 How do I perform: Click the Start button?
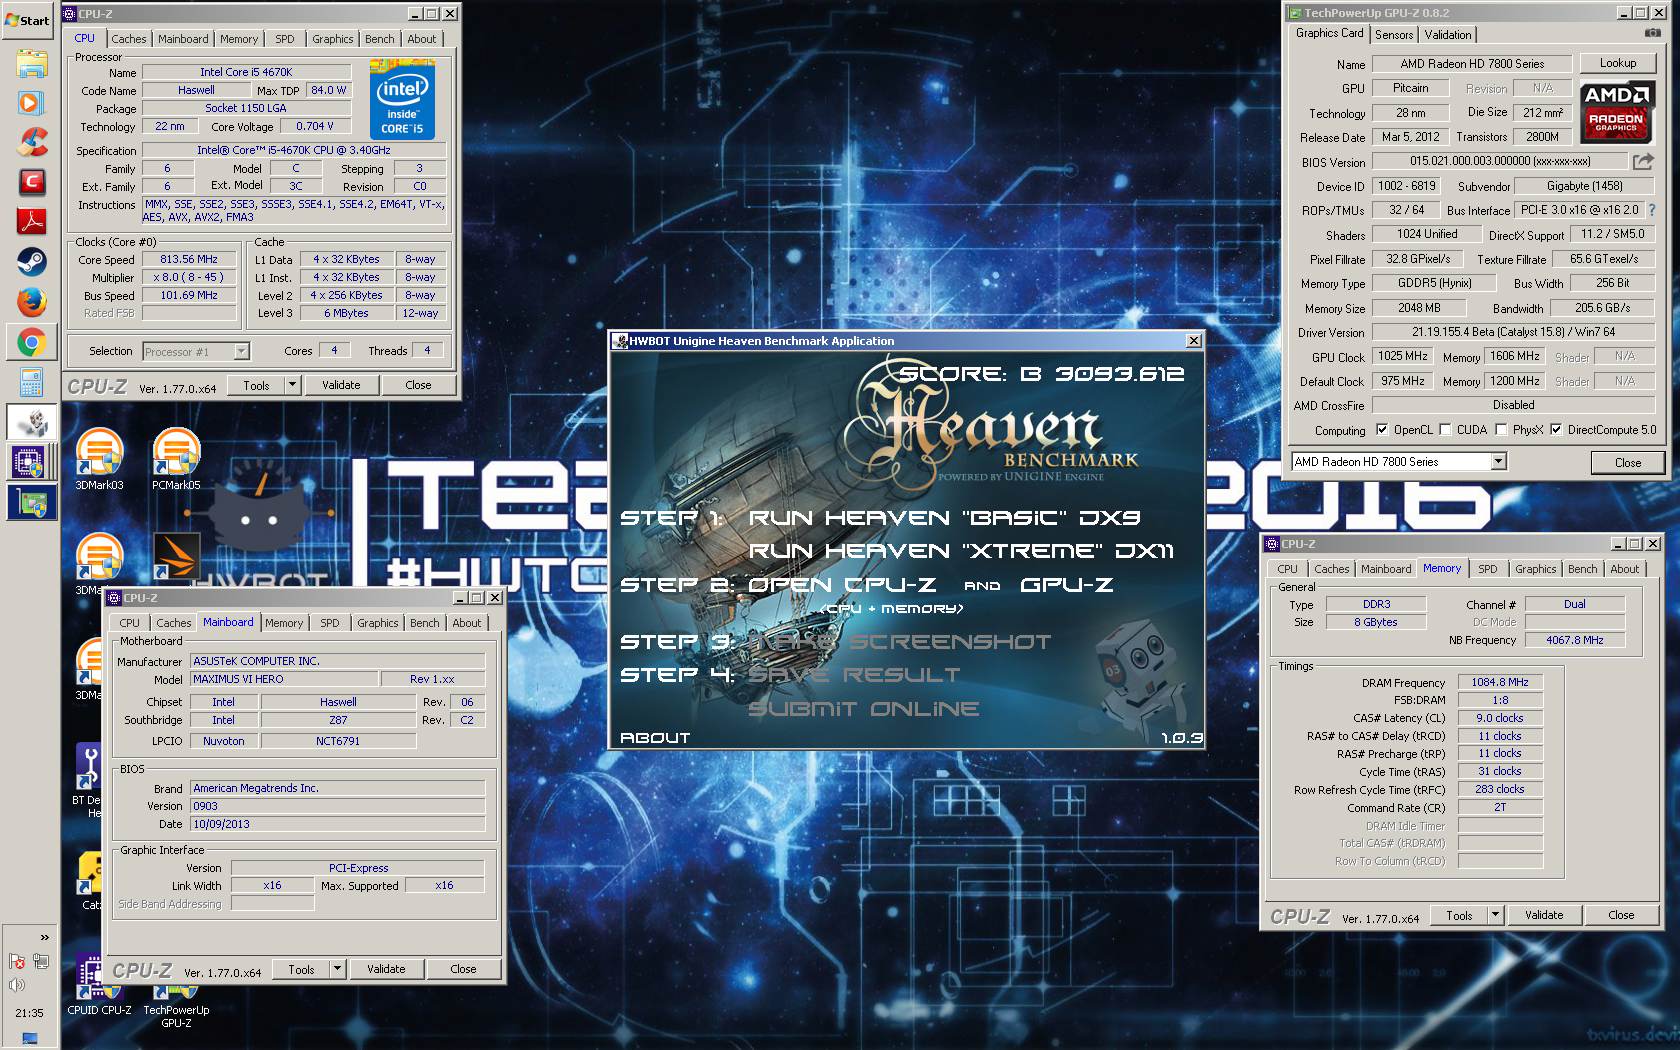coord(28,20)
